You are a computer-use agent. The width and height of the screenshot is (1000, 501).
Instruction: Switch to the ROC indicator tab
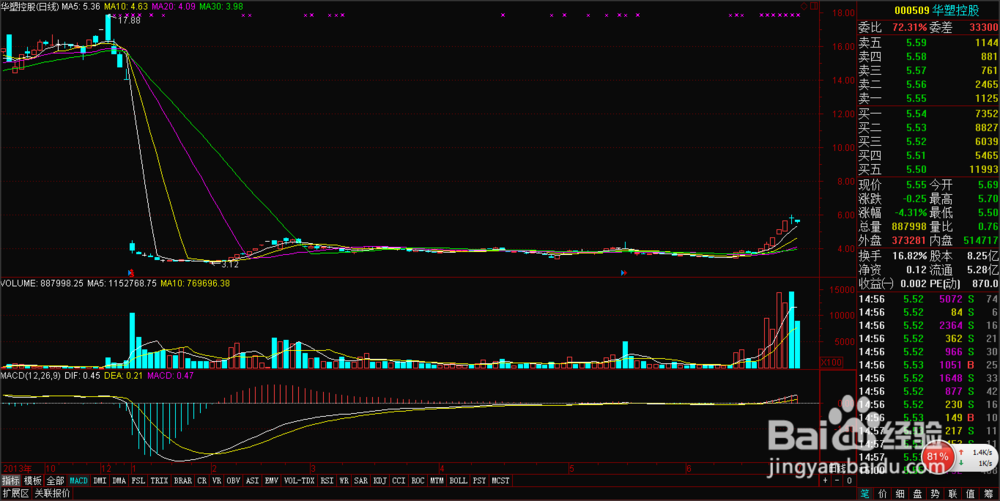click(x=418, y=481)
